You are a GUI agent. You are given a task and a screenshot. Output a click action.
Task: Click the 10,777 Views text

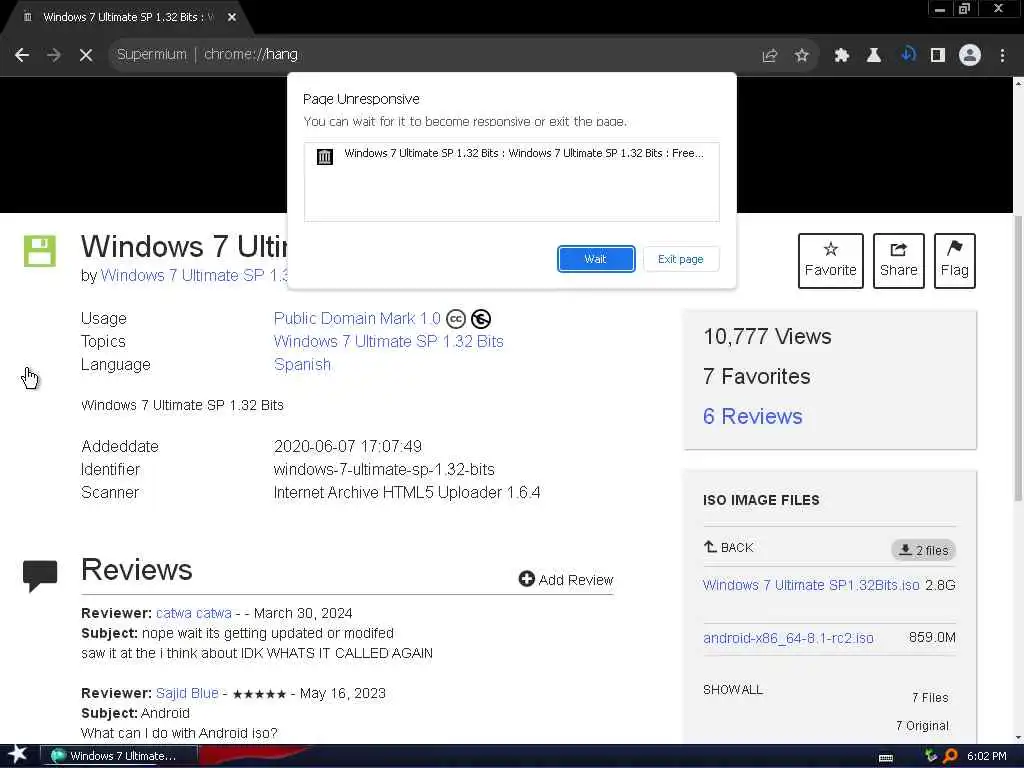click(x=767, y=336)
